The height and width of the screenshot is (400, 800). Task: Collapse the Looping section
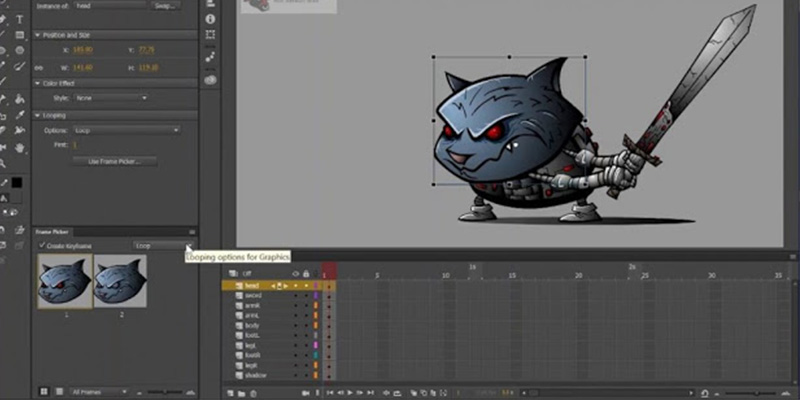(37, 115)
